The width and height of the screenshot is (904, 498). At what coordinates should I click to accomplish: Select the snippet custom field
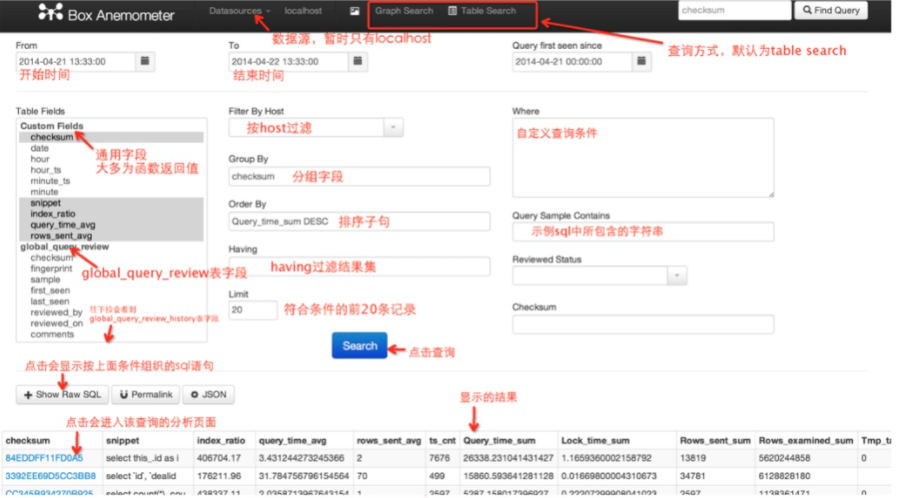pos(111,203)
